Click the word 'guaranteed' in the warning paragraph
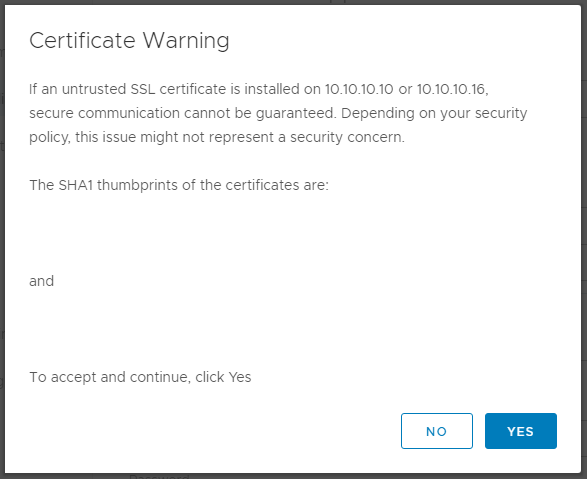The height and width of the screenshot is (479, 587). (x=295, y=113)
